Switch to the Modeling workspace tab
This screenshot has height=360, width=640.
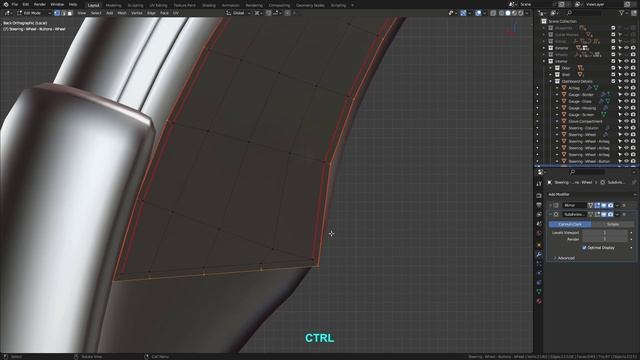[113, 5]
